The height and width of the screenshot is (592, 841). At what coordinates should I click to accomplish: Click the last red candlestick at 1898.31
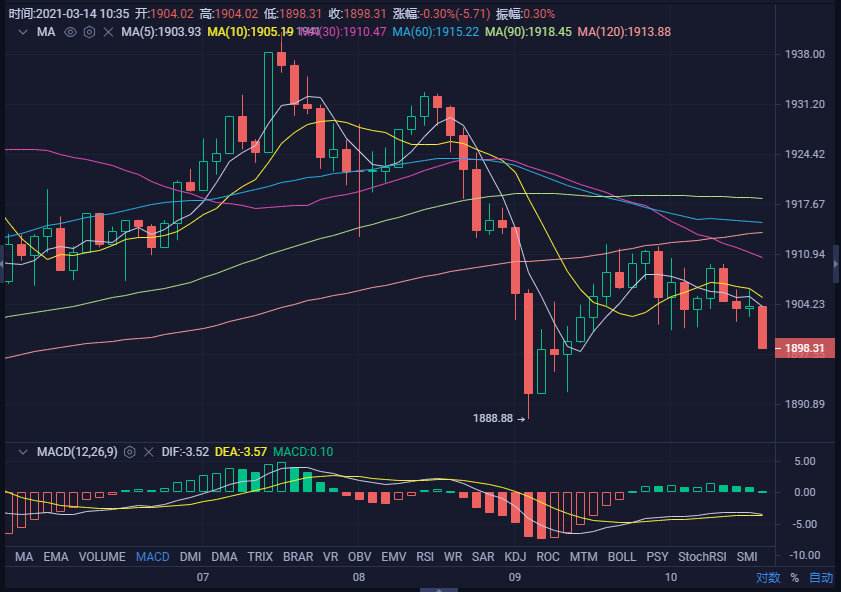tap(762, 327)
